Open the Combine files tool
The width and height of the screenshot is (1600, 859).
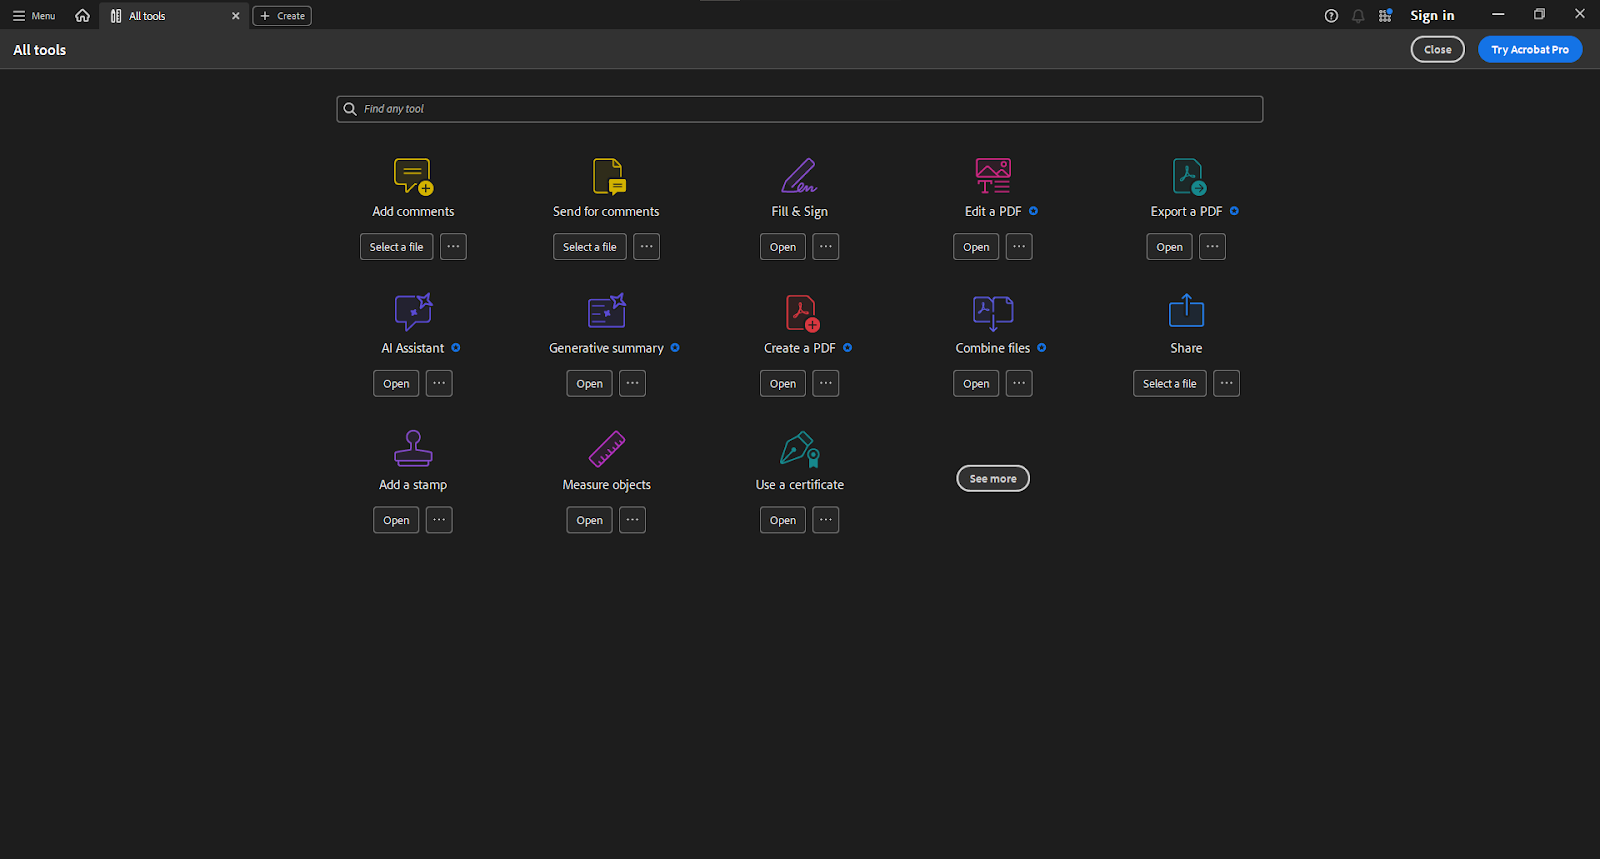[976, 383]
